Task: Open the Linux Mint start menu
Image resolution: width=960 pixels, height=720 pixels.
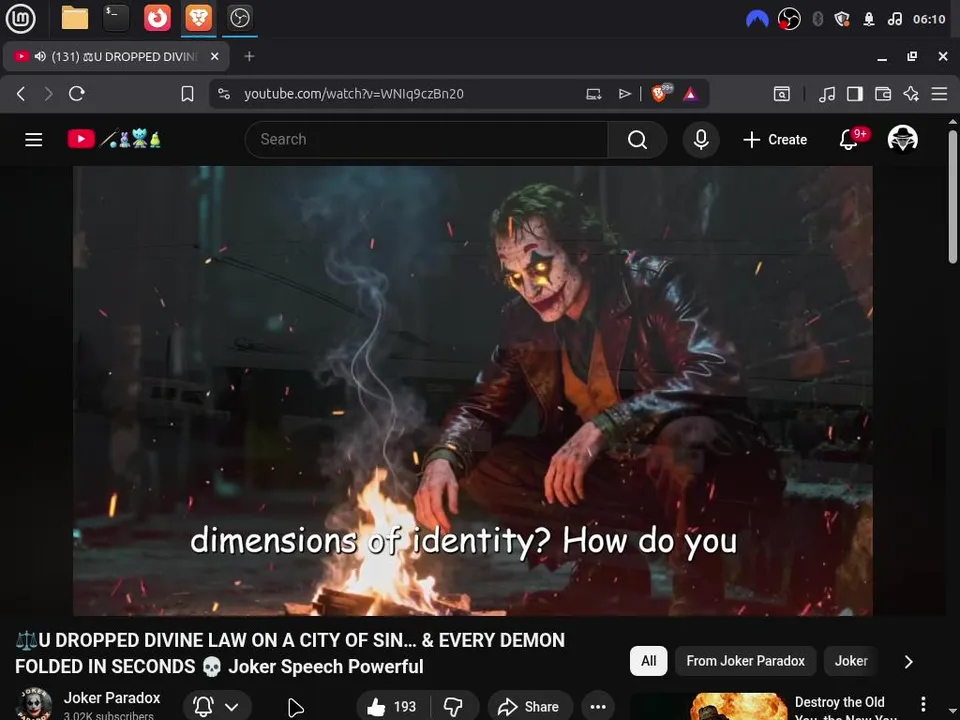Action: coord(20,18)
